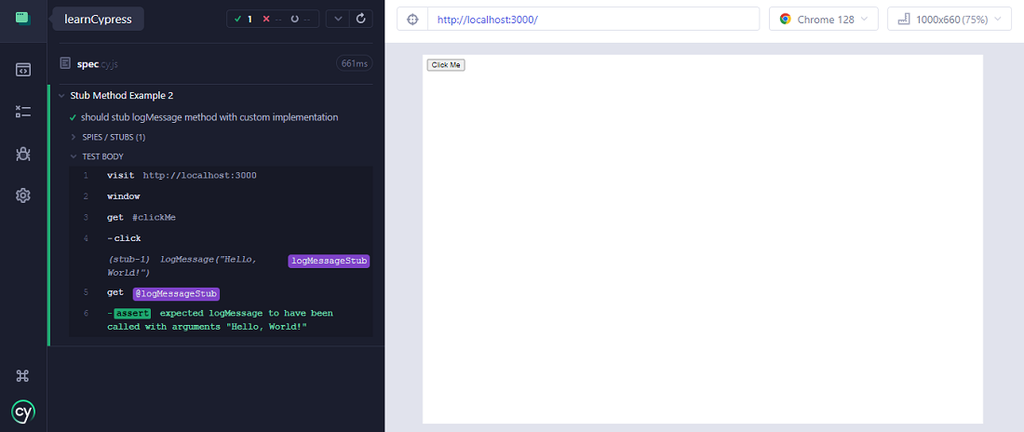Screen dimensions: 1024x432
Task: Click the Click Me button in the preview
Action: click(445, 65)
